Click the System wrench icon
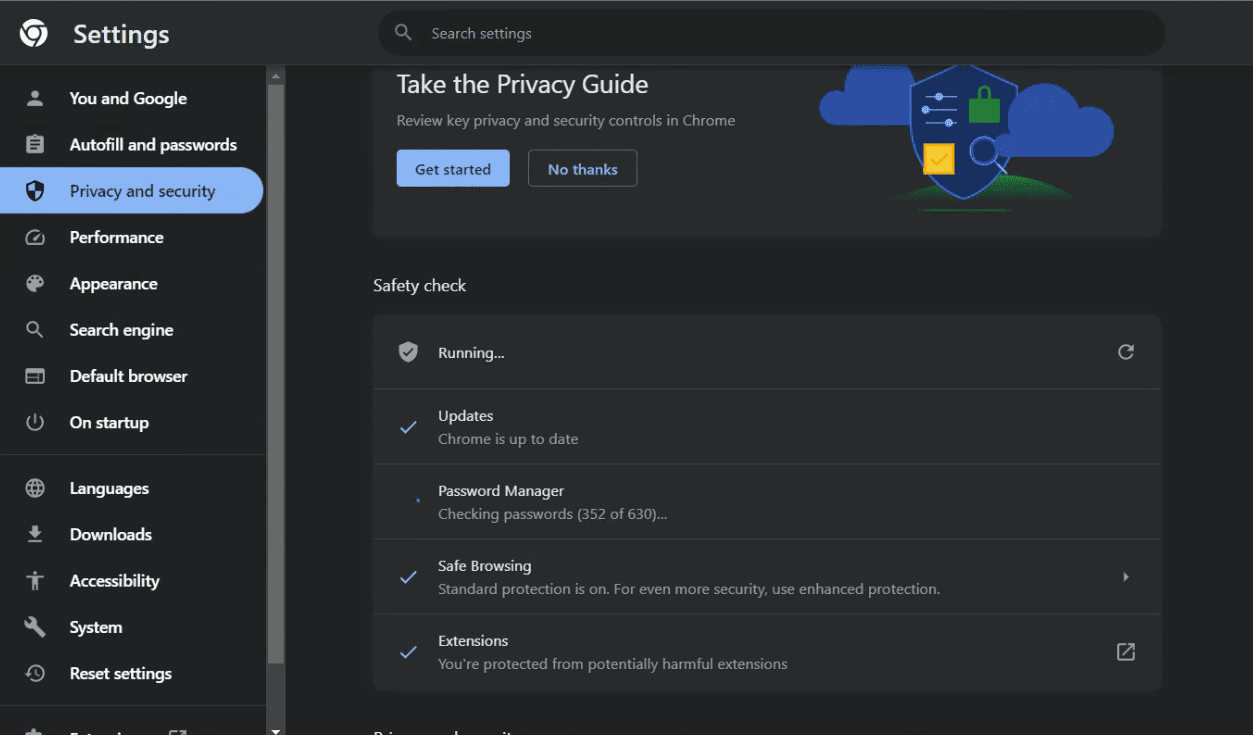 pyautogui.click(x=35, y=627)
